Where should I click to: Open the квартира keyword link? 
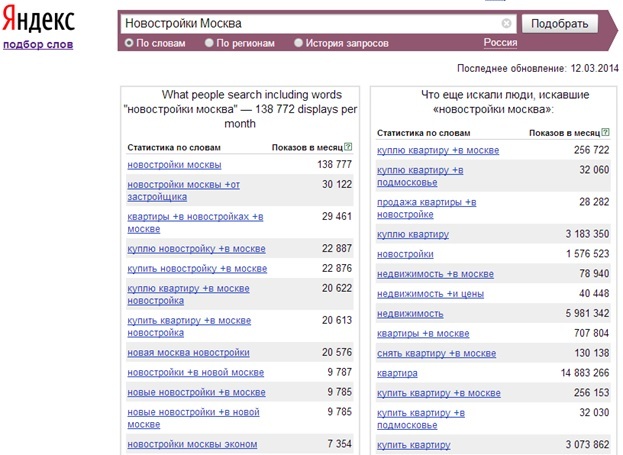(397, 373)
